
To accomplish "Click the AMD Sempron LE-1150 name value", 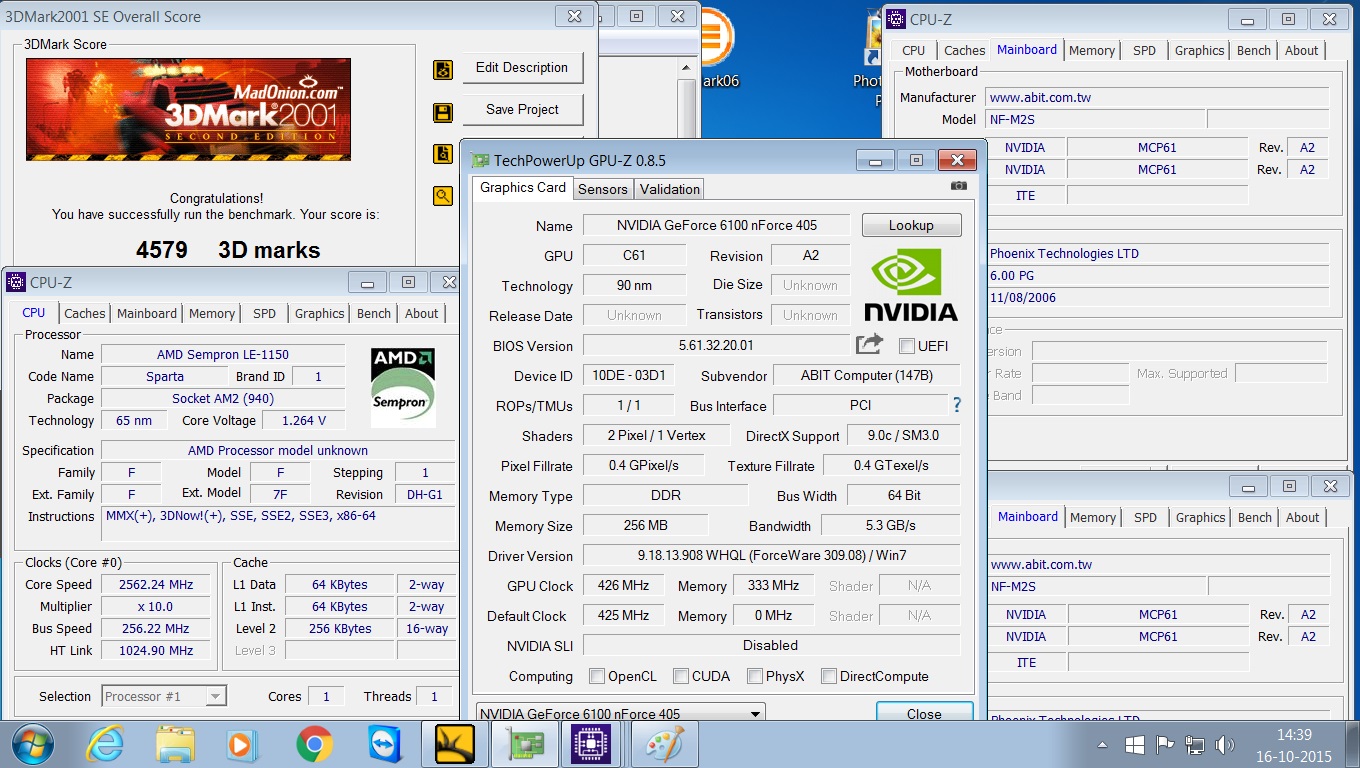I will (223, 354).
